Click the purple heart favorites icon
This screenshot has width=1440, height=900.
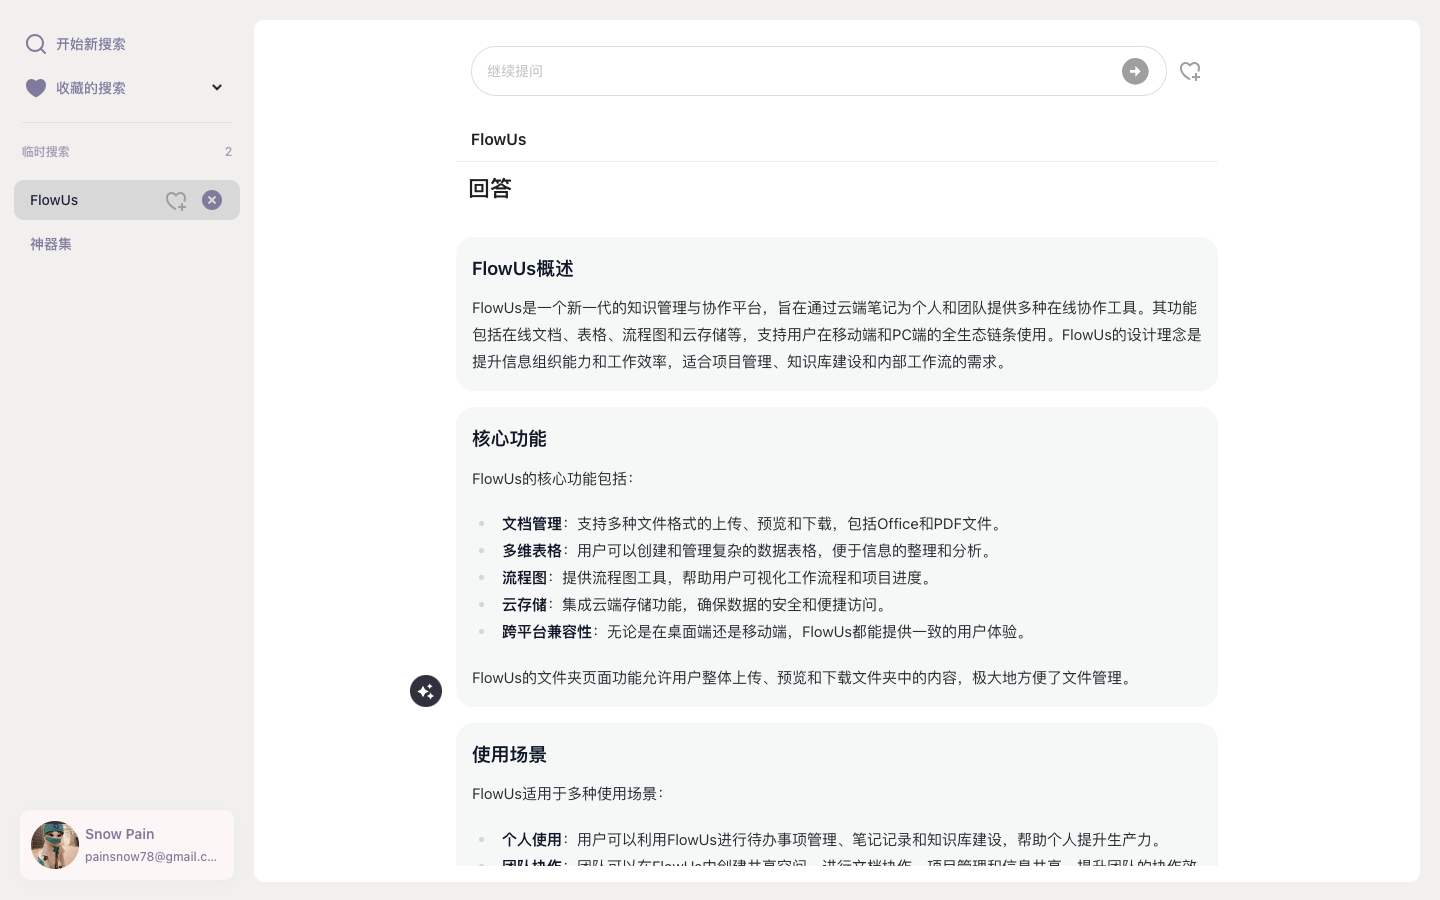click(36, 88)
